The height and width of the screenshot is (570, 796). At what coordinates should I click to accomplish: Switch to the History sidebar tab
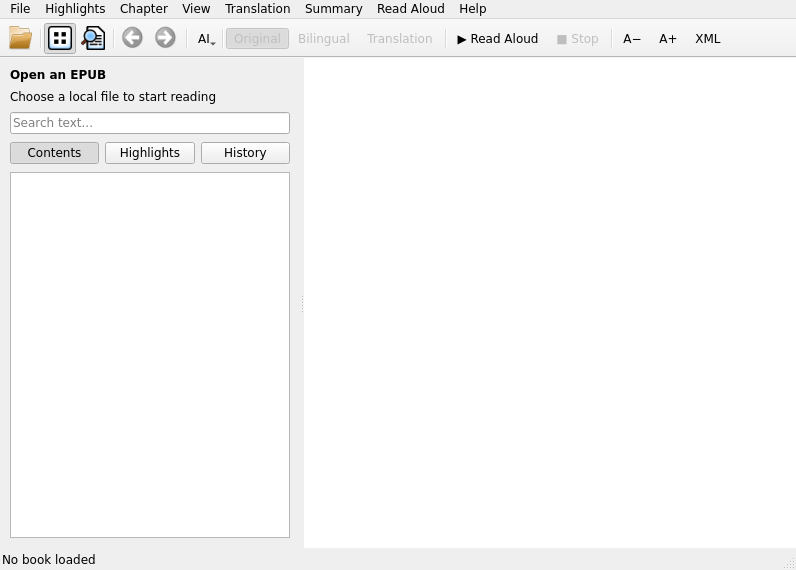[x=245, y=153]
